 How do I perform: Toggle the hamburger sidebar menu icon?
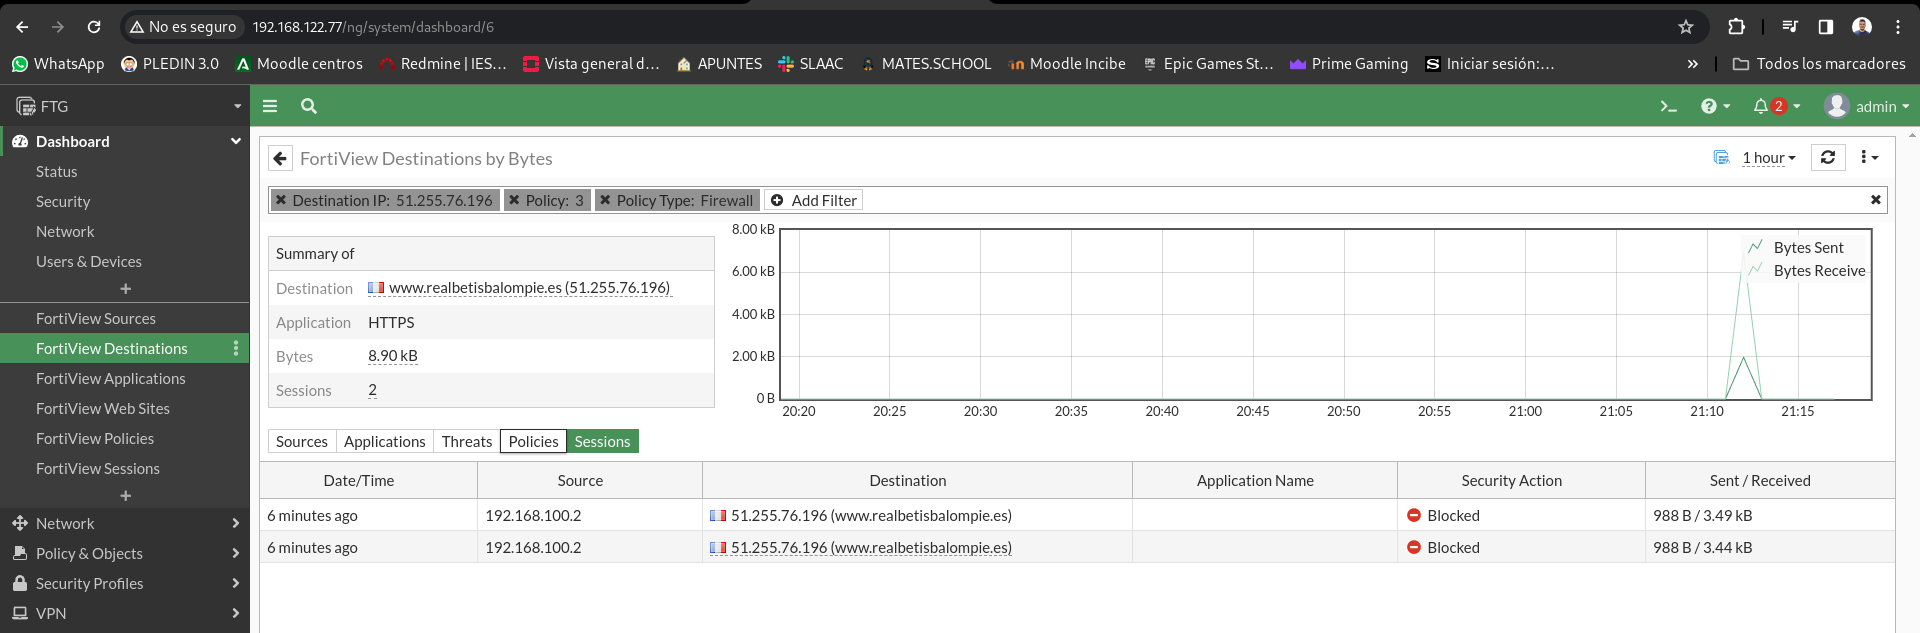(270, 106)
